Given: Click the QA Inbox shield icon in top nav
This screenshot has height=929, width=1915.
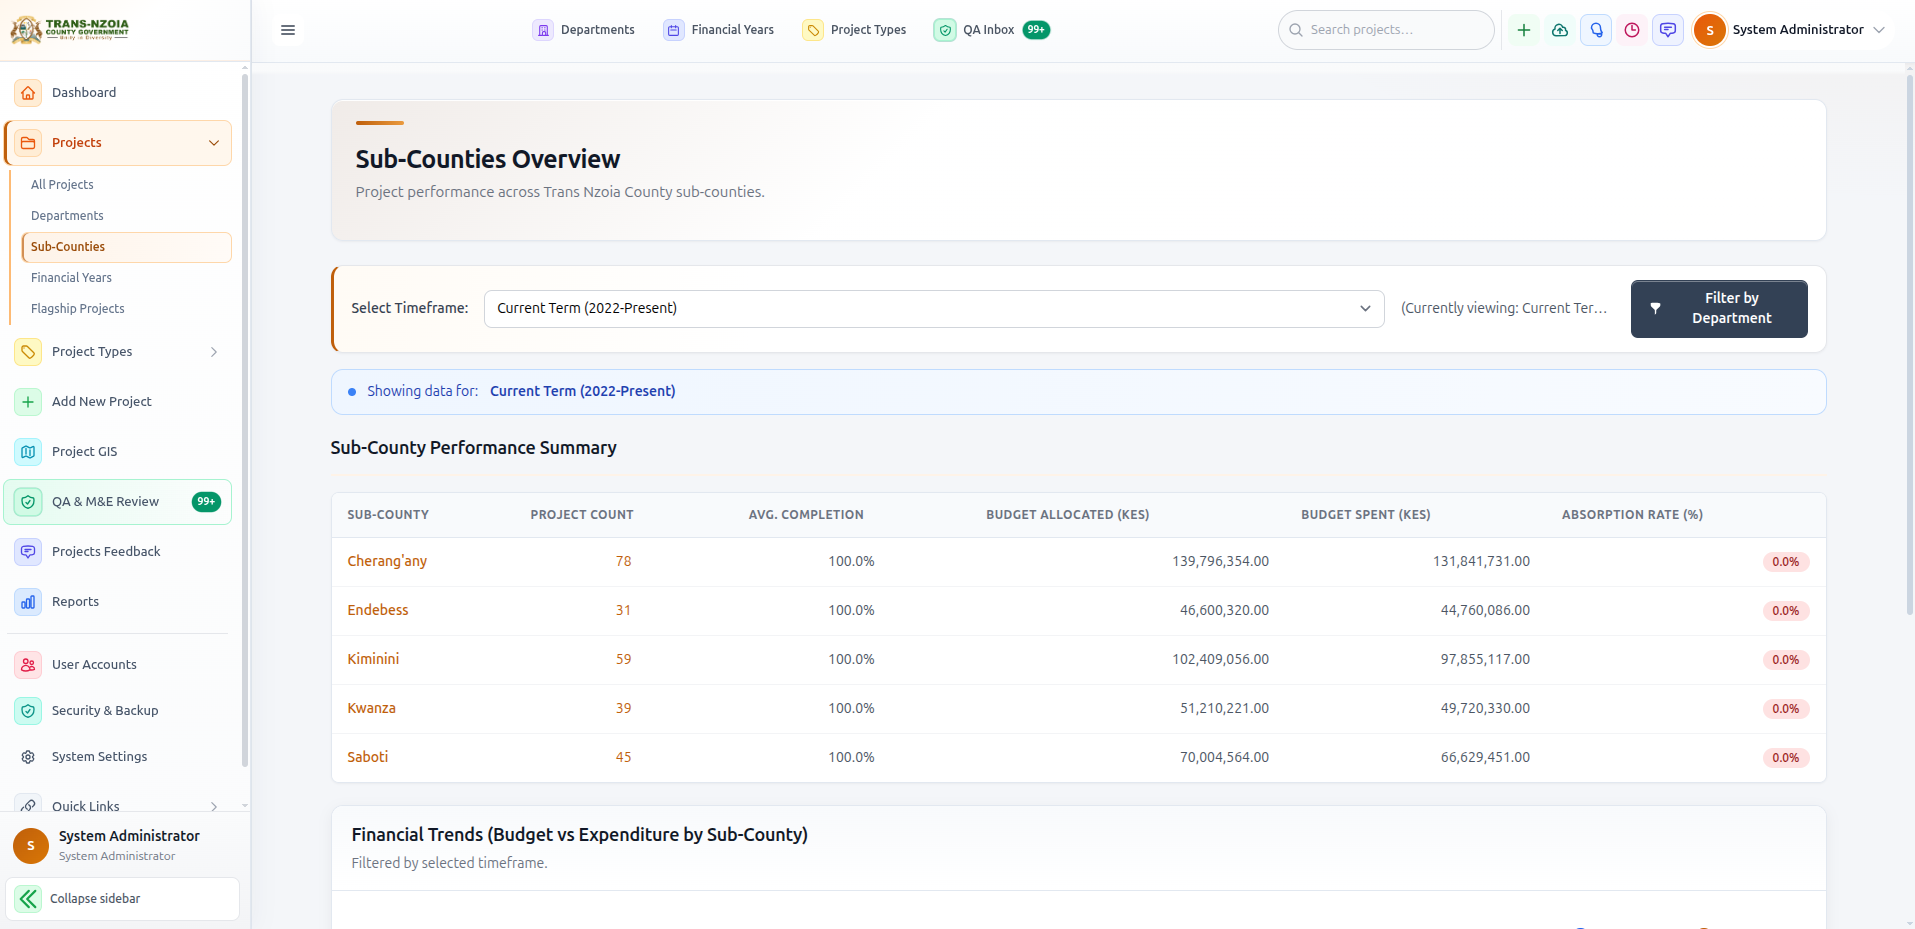Looking at the screenshot, I should [945, 30].
